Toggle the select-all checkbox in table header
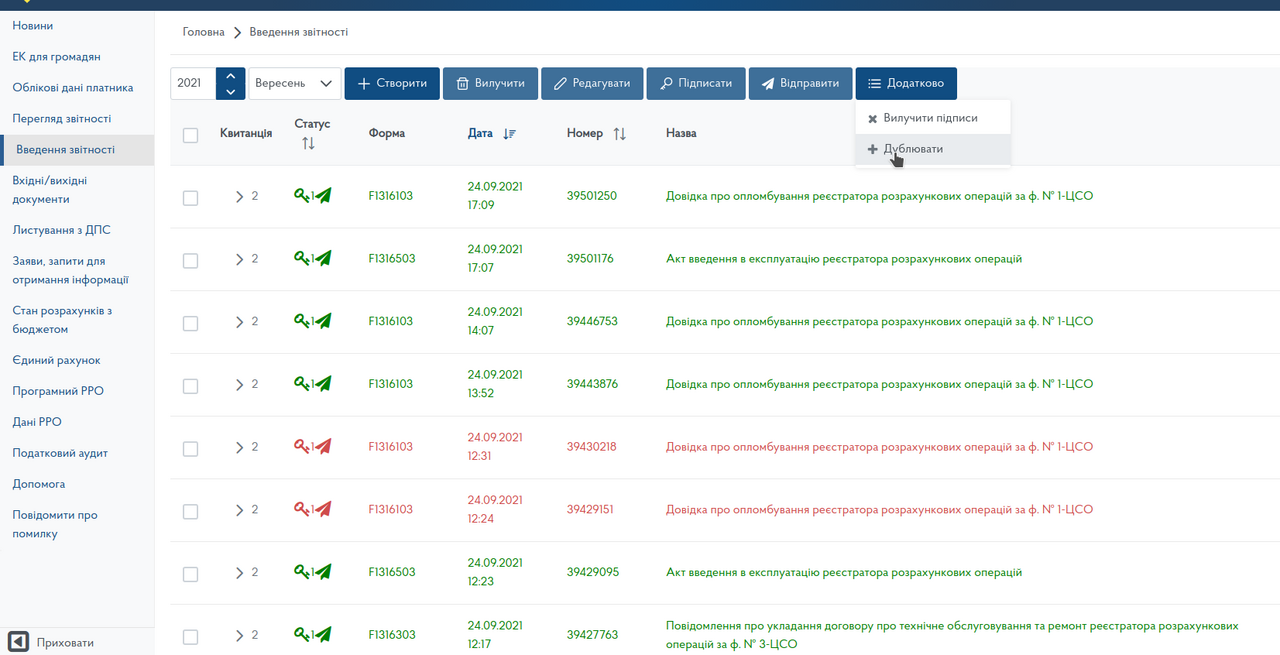 point(190,135)
